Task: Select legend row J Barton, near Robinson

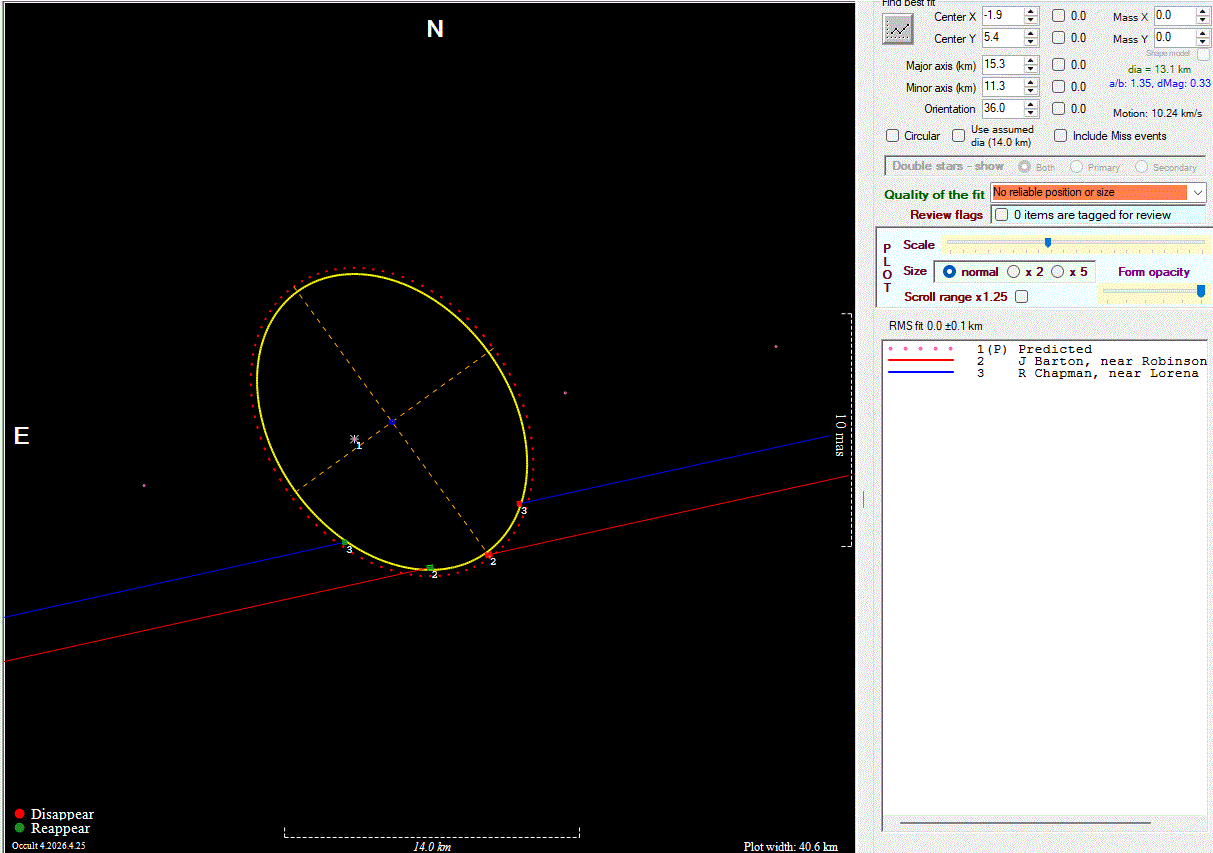Action: click(x=1046, y=361)
